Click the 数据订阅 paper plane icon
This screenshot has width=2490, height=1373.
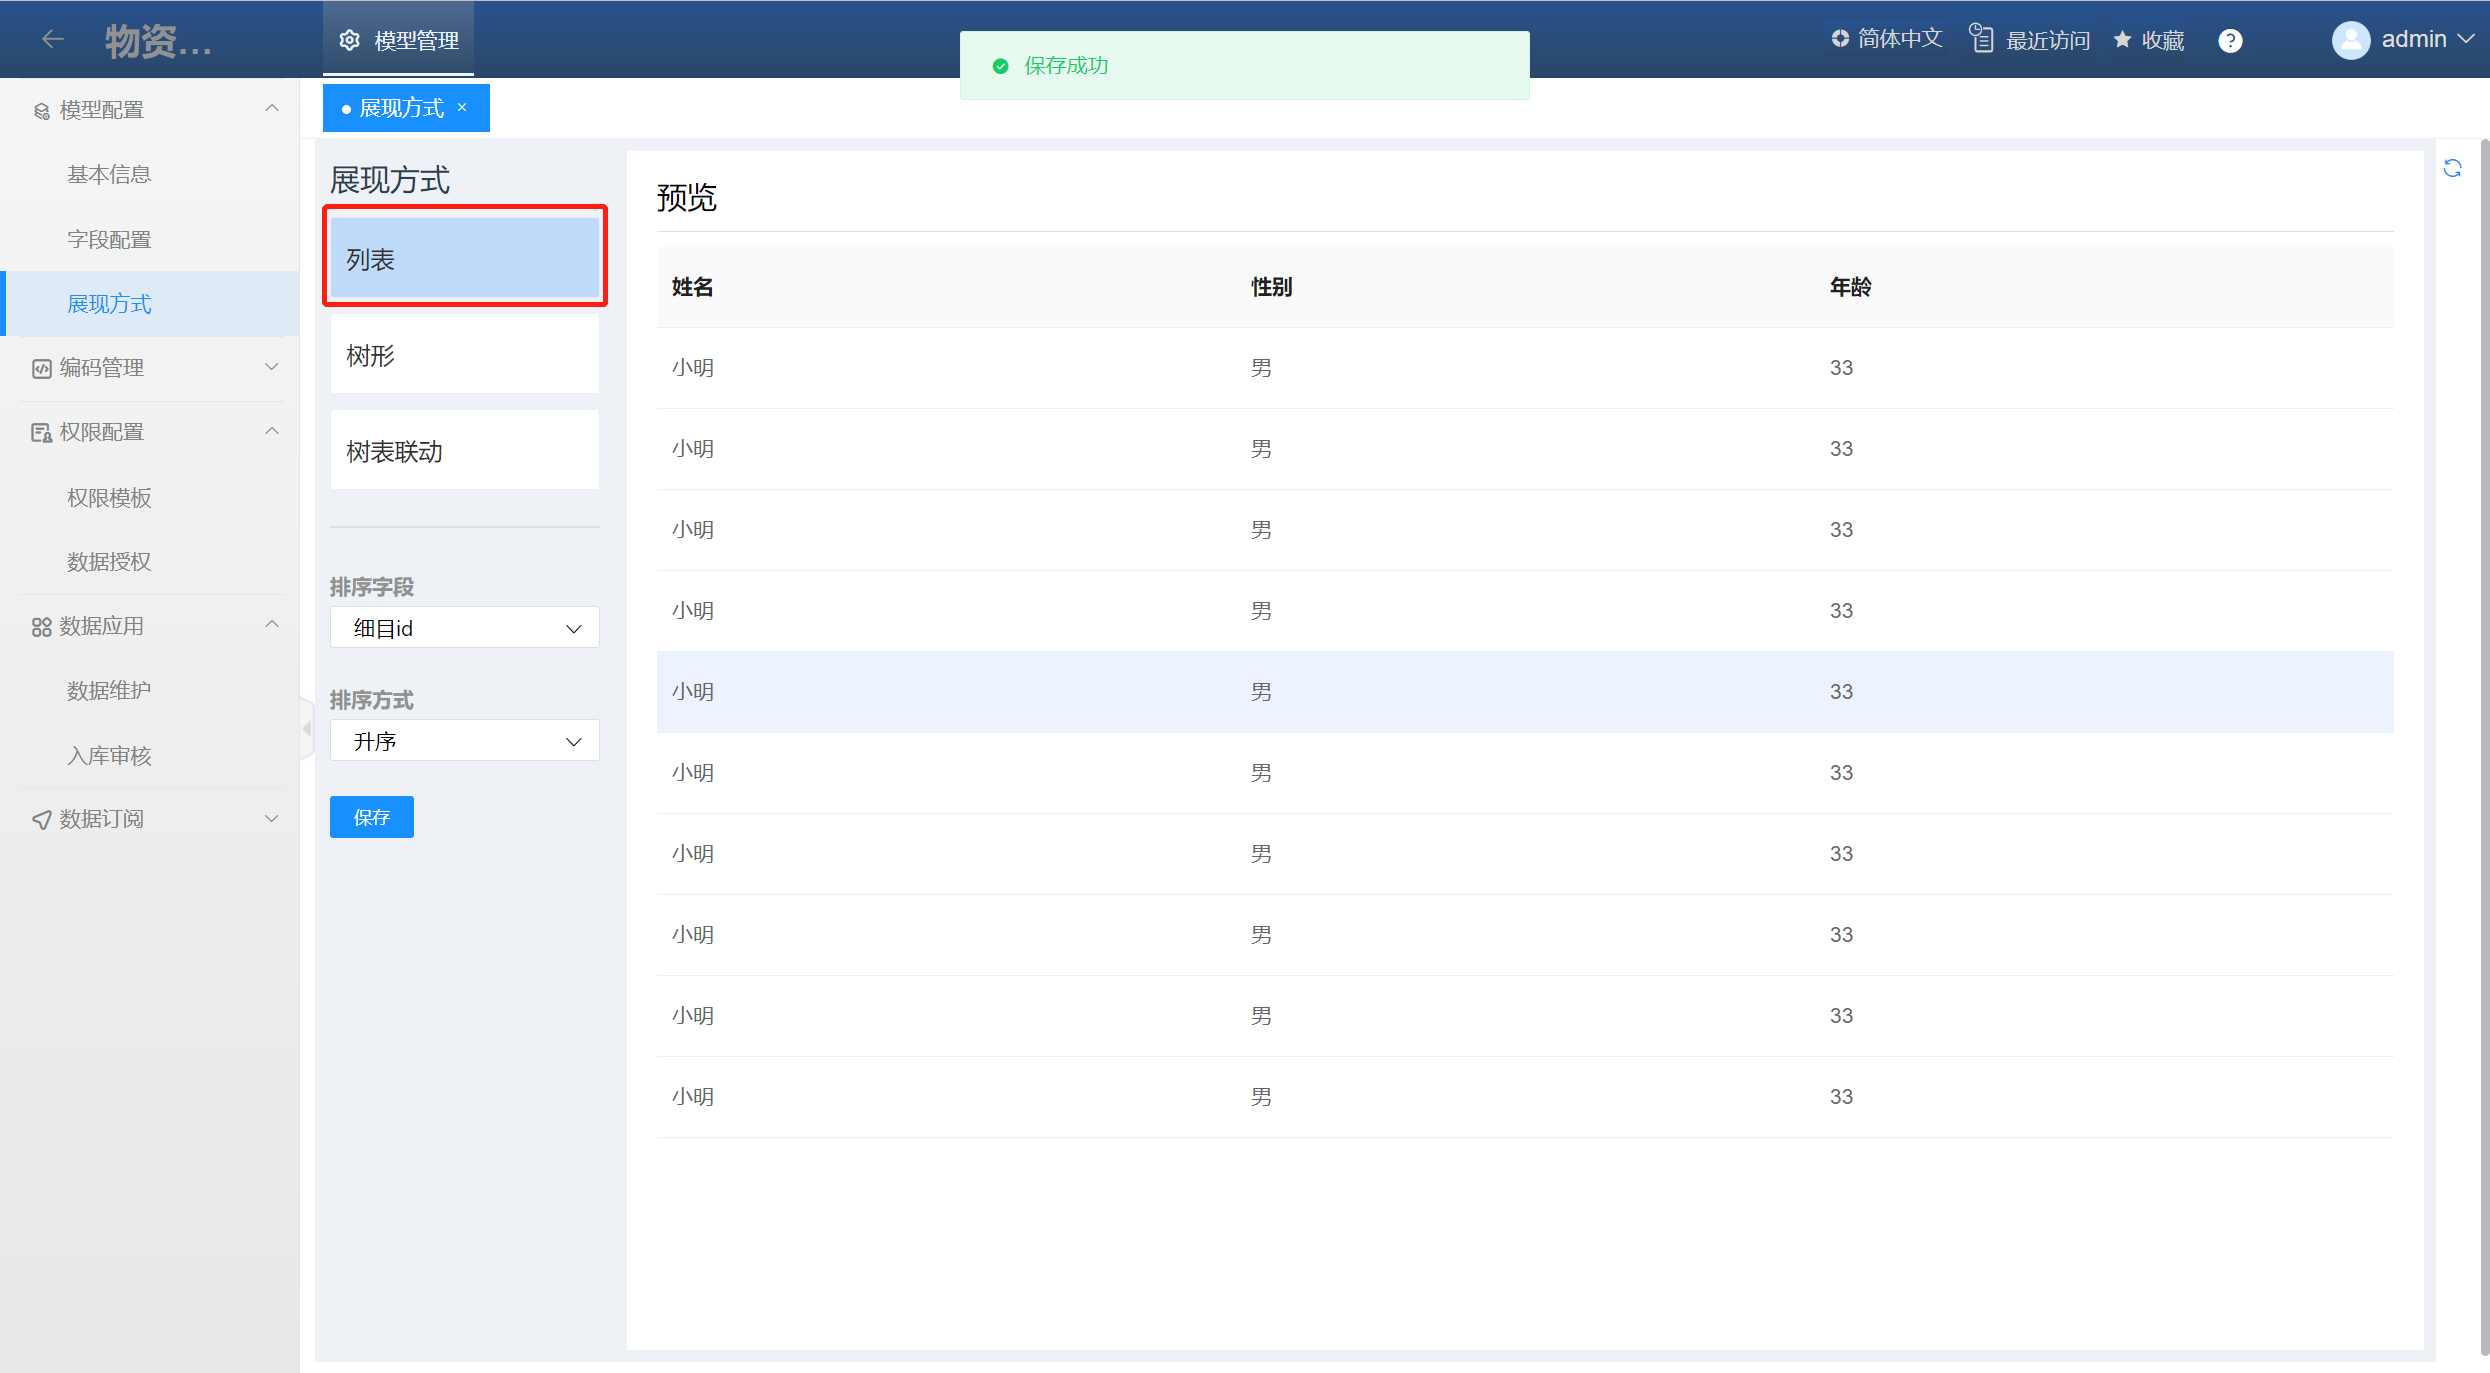click(x=42, y=820)
